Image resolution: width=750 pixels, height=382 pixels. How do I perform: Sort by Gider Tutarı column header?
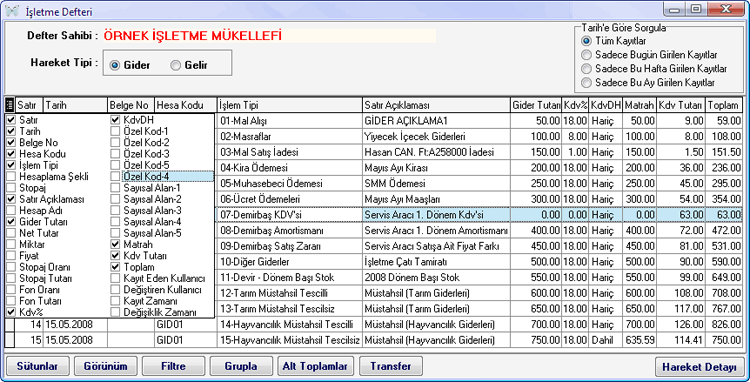[536, 105]
